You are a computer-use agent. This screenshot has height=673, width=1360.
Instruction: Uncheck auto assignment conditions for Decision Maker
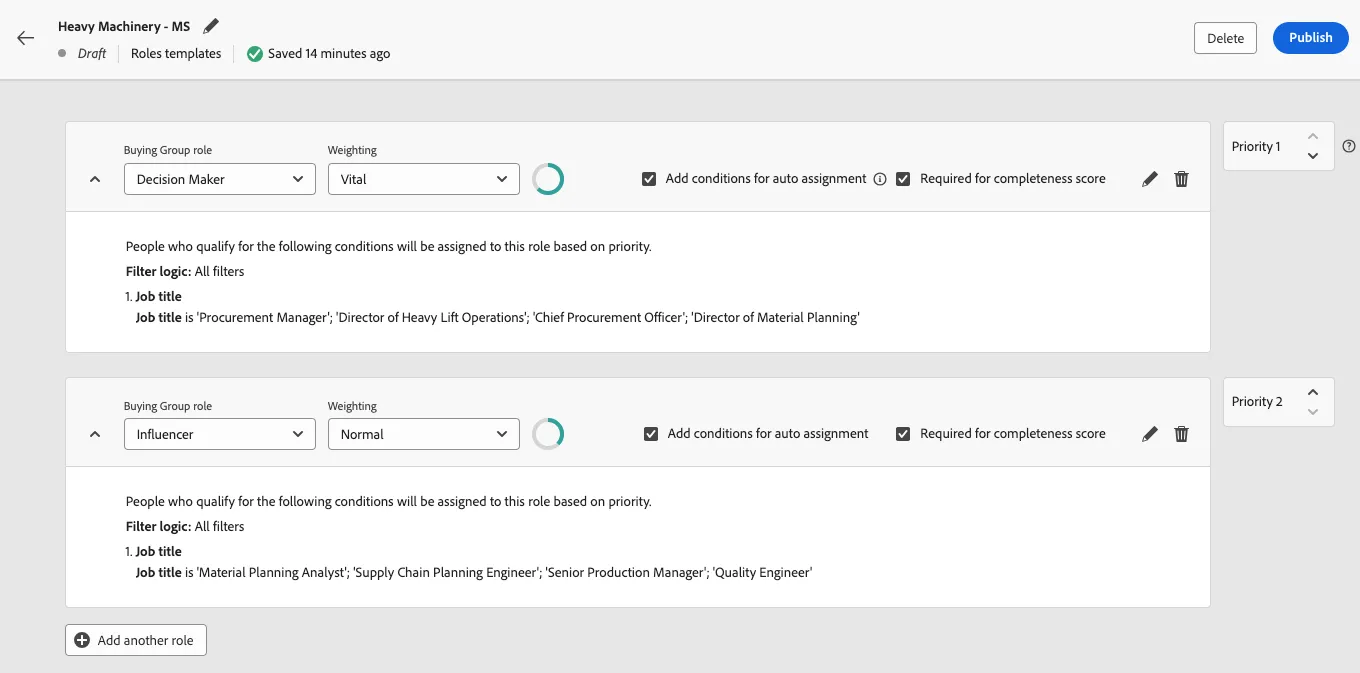649,179
